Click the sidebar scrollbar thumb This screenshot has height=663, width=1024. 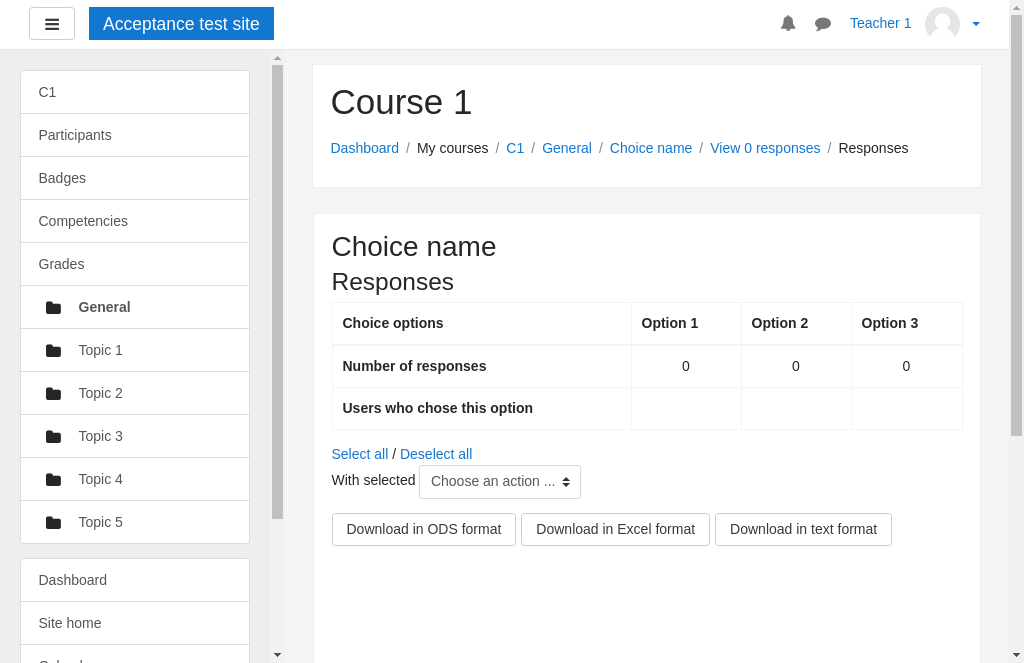click(278, 292)
